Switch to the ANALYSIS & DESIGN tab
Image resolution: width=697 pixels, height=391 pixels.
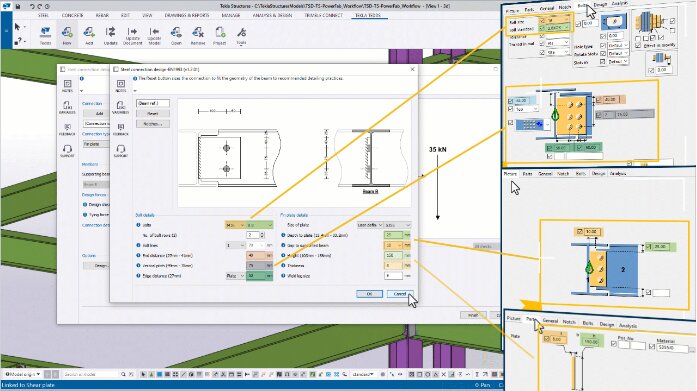pos(272,16)
